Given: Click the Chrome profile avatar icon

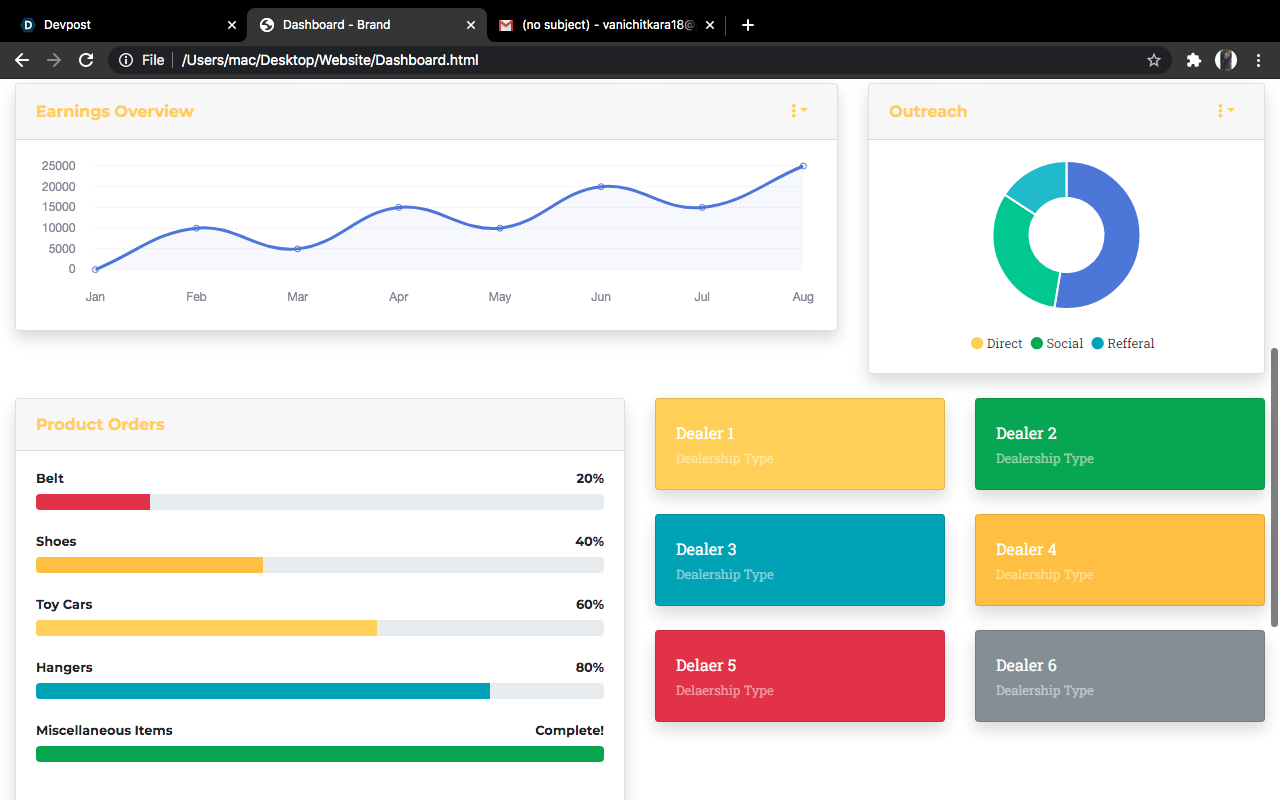Looking at the screenshot, I should (1225, 59).
